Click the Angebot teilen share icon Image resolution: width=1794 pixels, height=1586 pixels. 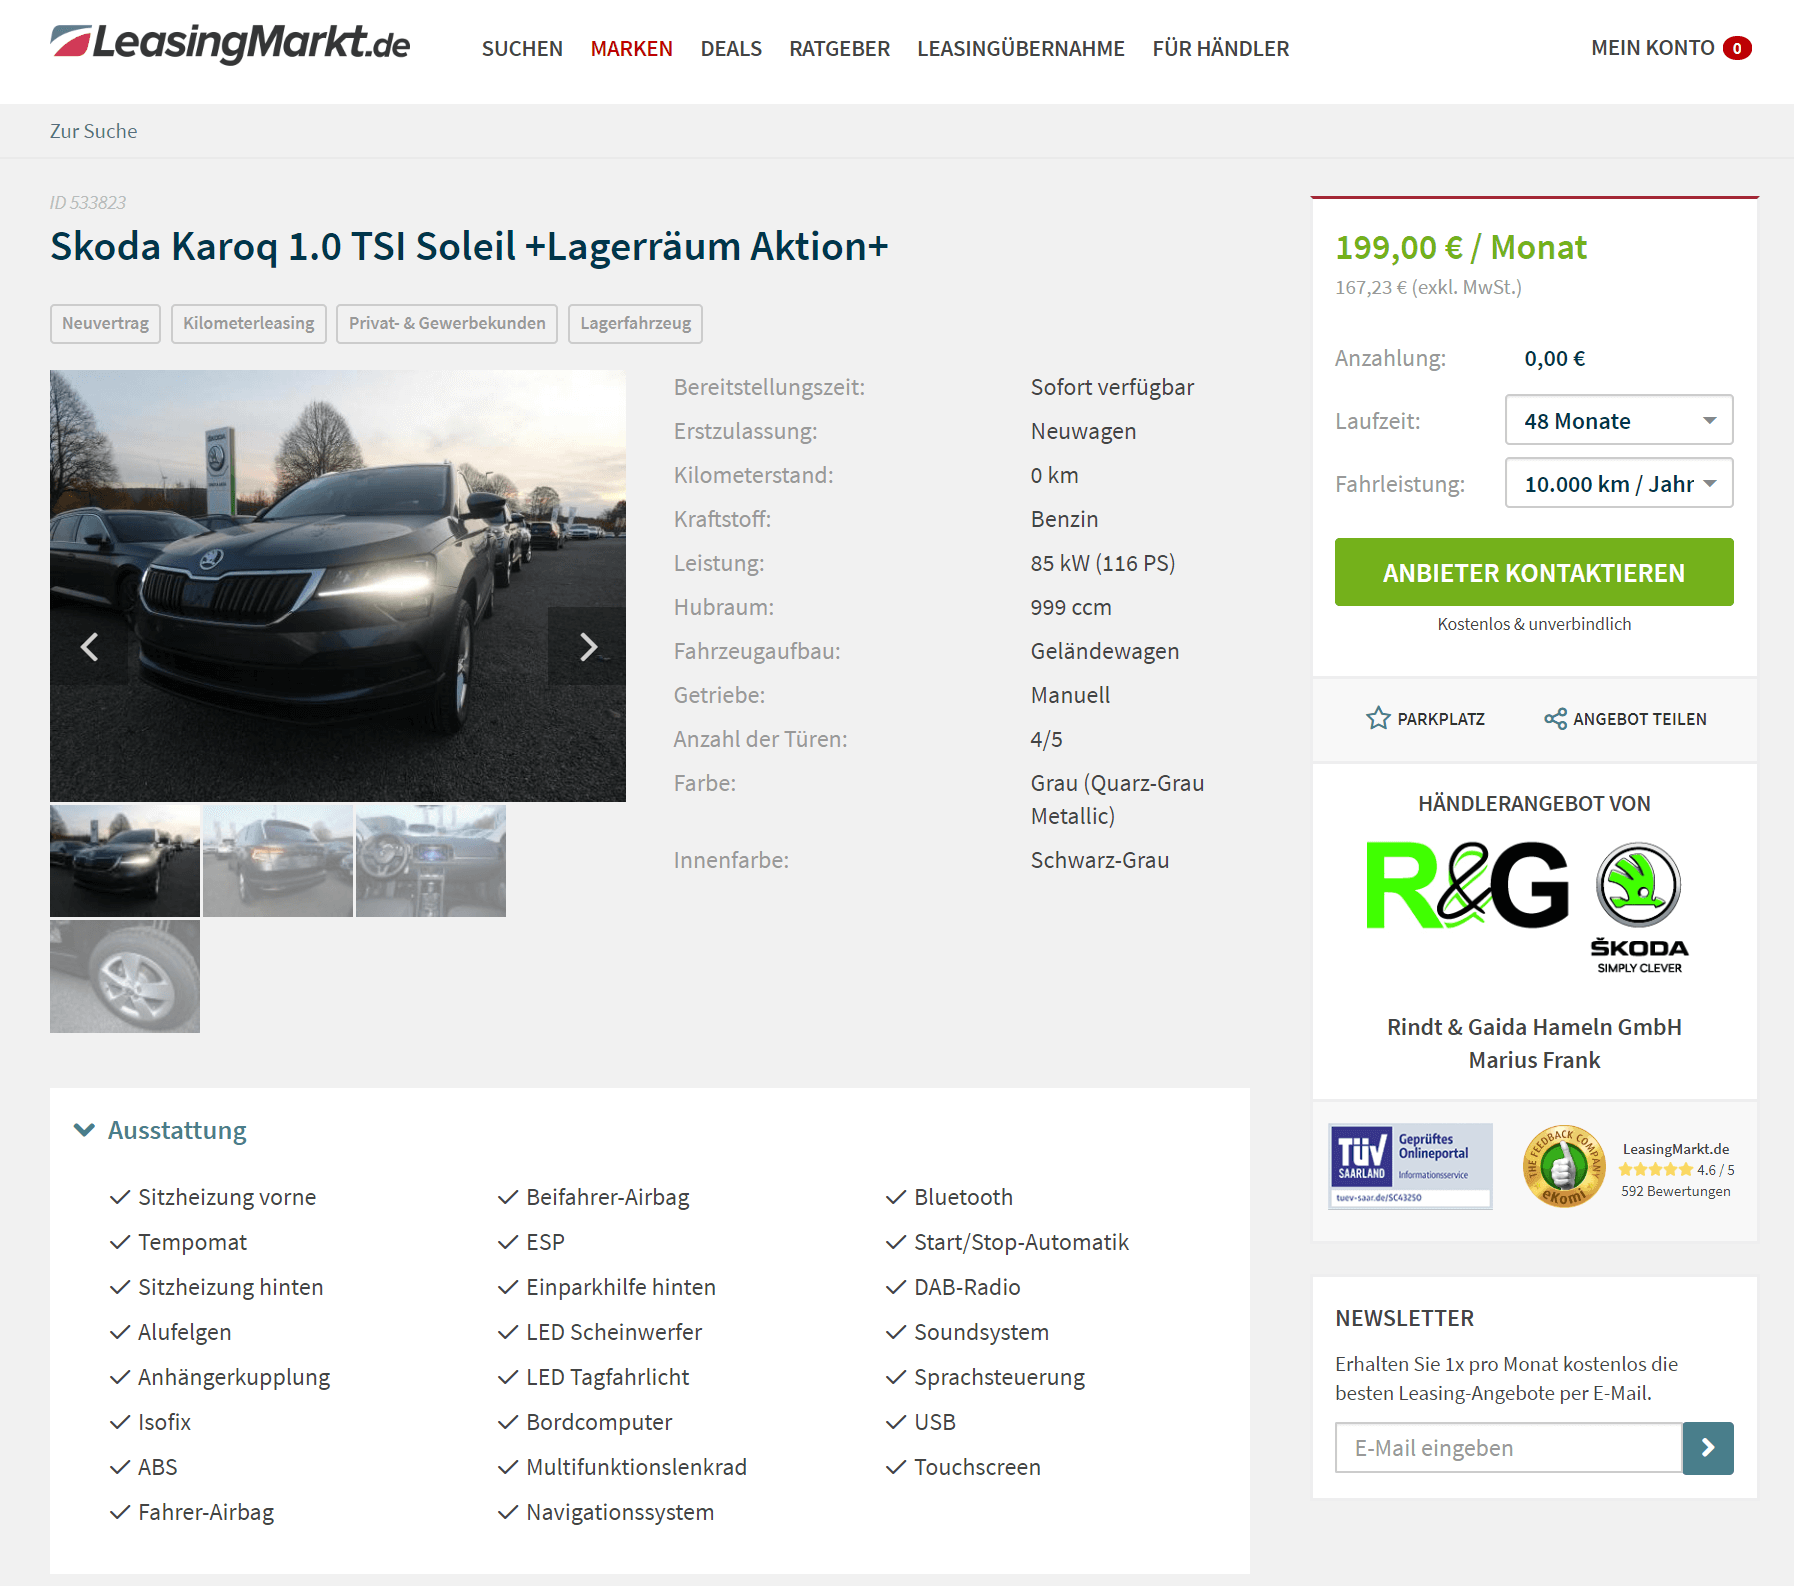click(1555, 719)
